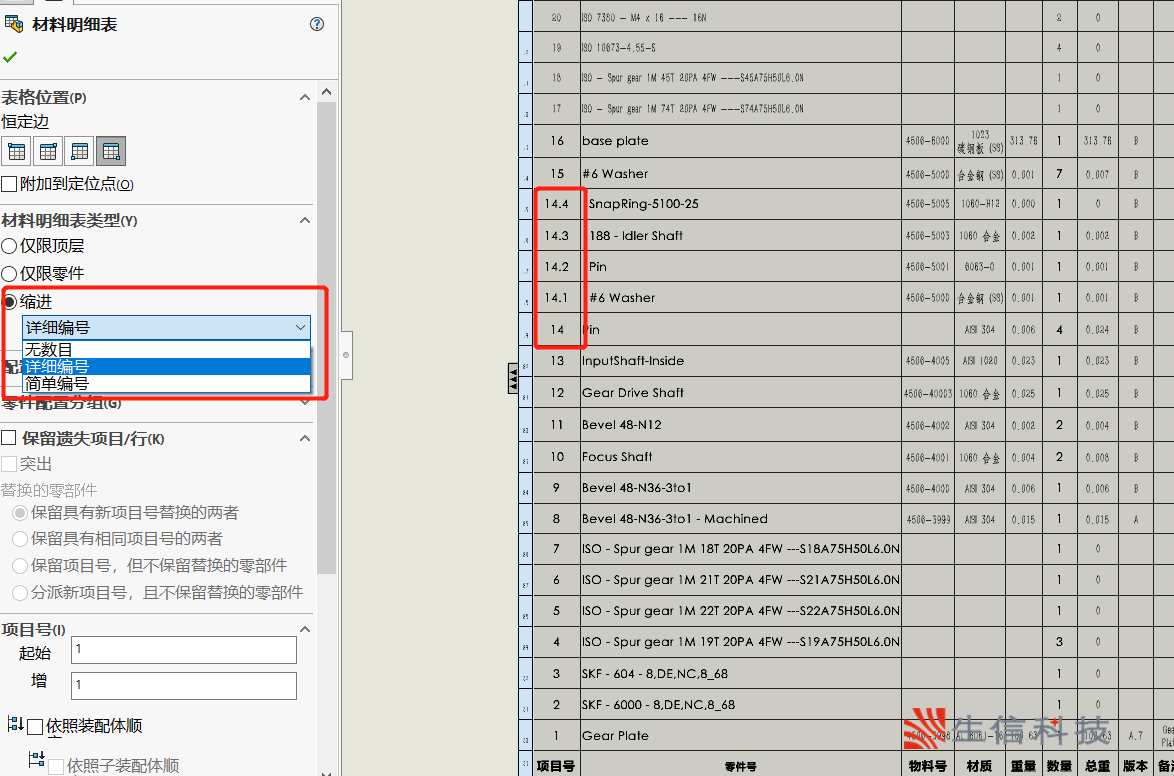1174x776 pixels.
Task: Select the top-left table anchor icon
Action: 17,150
